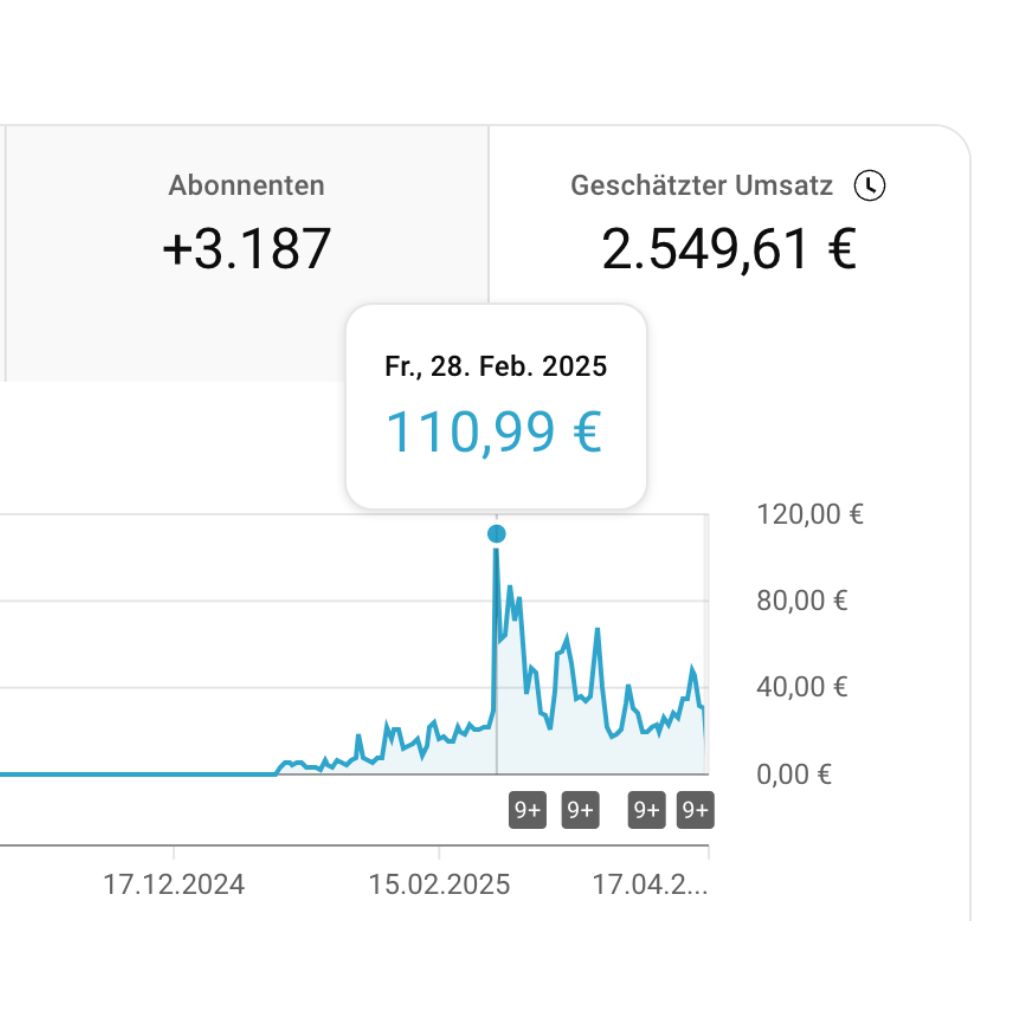This screenshot has width=1024, height=1024.
Task: Open the second 9+ video marker badge
Action: (x=580, y=810)
